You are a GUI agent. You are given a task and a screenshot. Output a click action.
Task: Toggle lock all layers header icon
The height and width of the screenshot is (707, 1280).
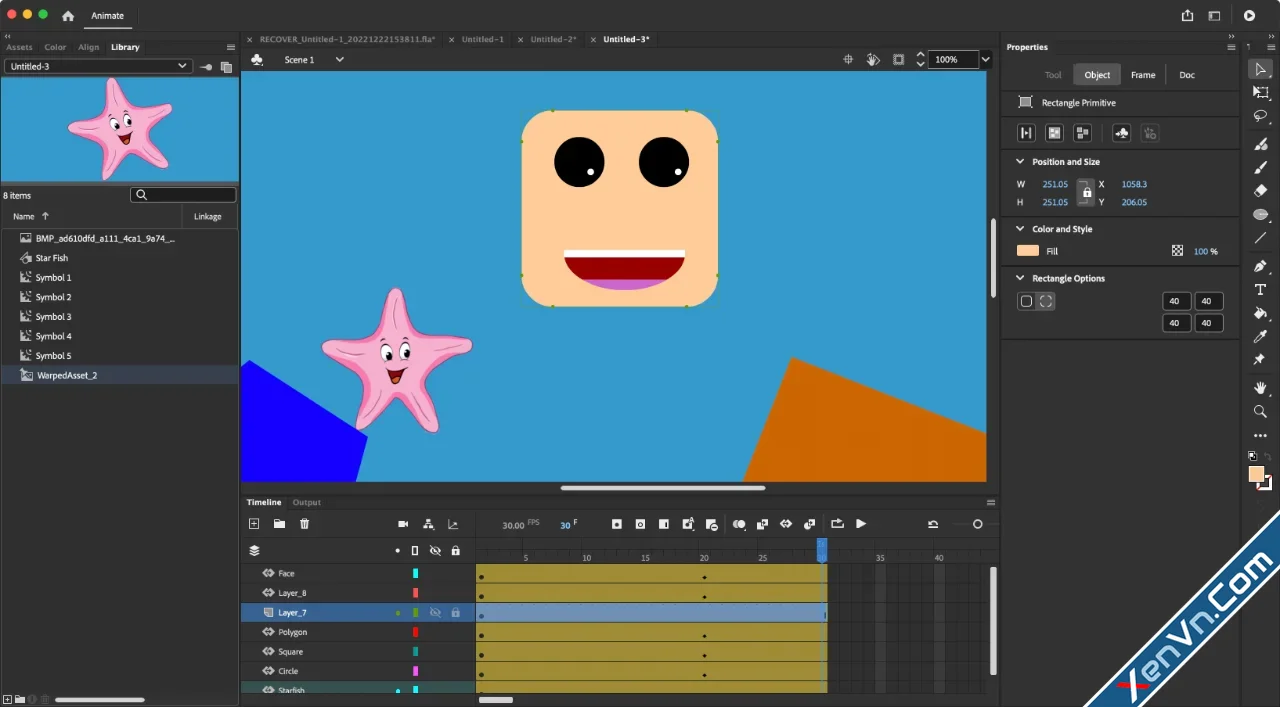coord(455,550)
